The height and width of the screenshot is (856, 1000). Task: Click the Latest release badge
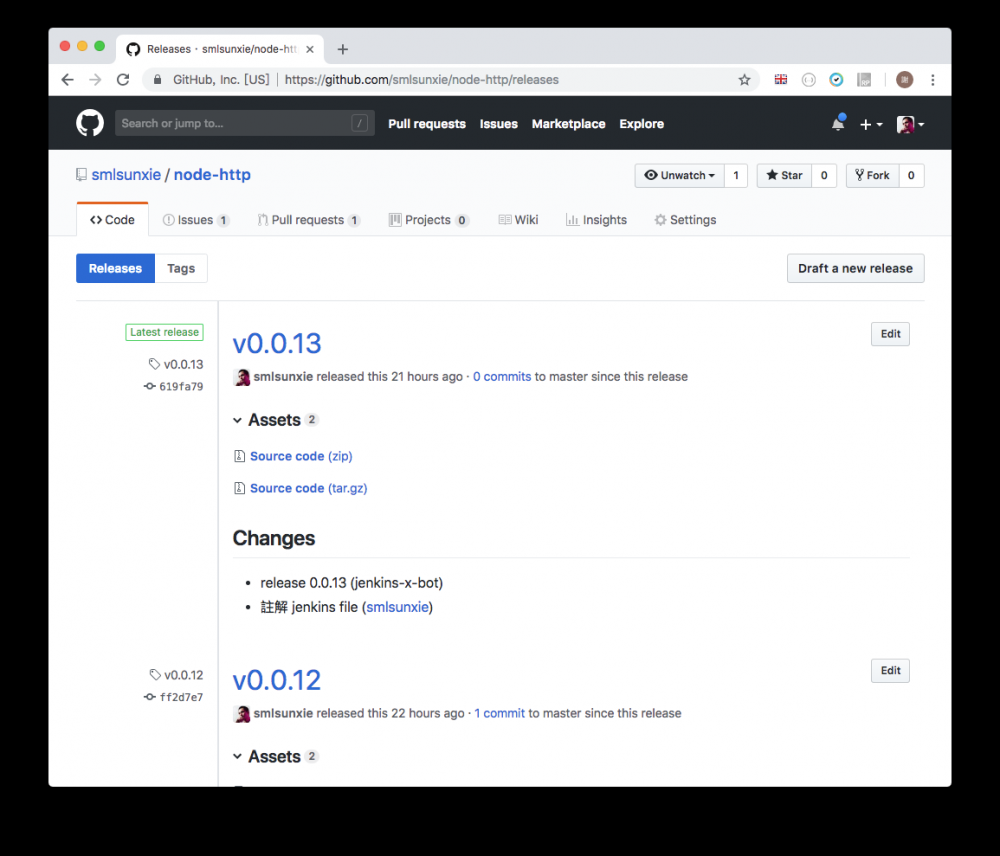[165, 332]
